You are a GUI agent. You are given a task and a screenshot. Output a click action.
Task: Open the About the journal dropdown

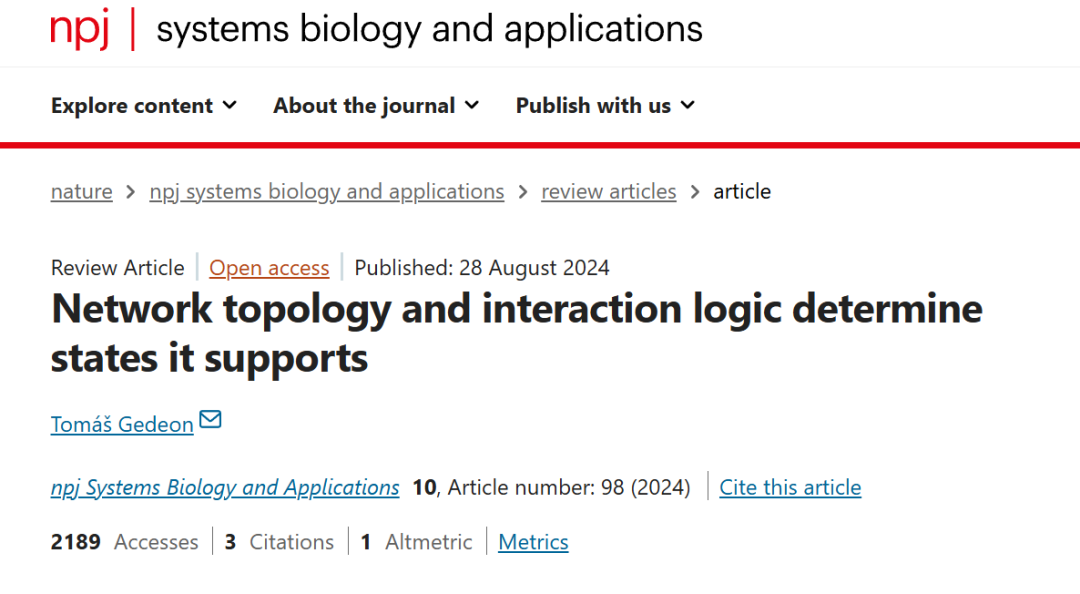coord(376,106)
